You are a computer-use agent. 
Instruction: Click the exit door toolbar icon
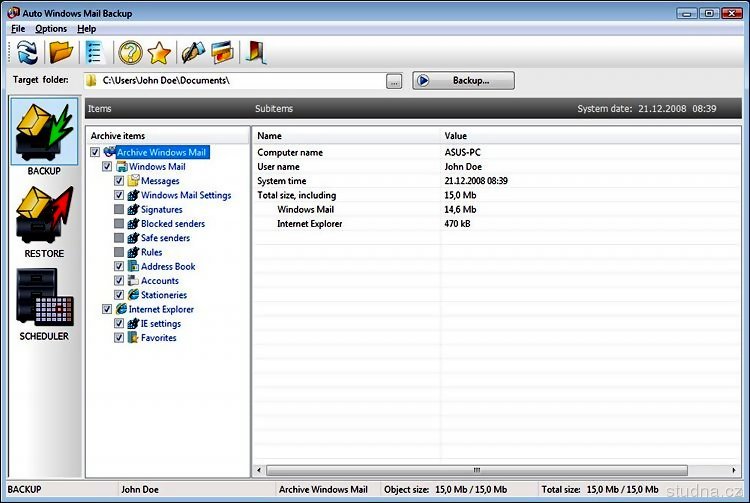click(x=254, y=53)
